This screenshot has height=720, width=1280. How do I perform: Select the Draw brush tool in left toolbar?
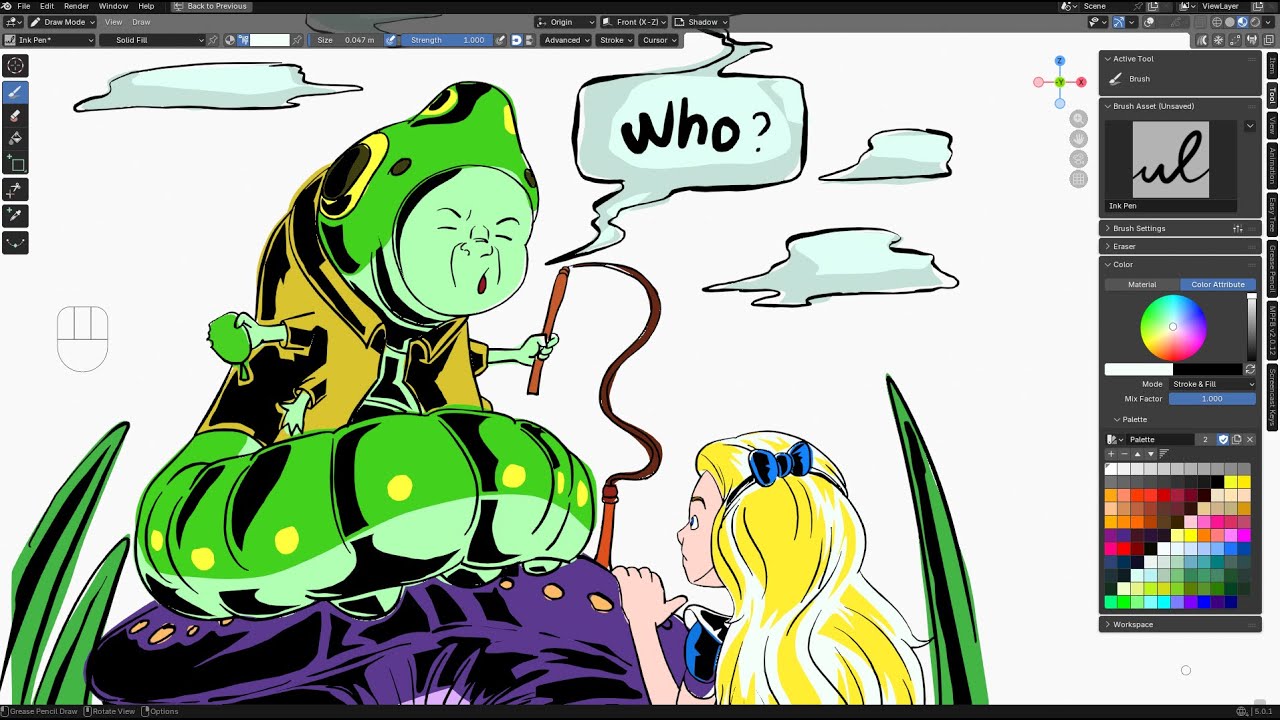pos(16,91)
